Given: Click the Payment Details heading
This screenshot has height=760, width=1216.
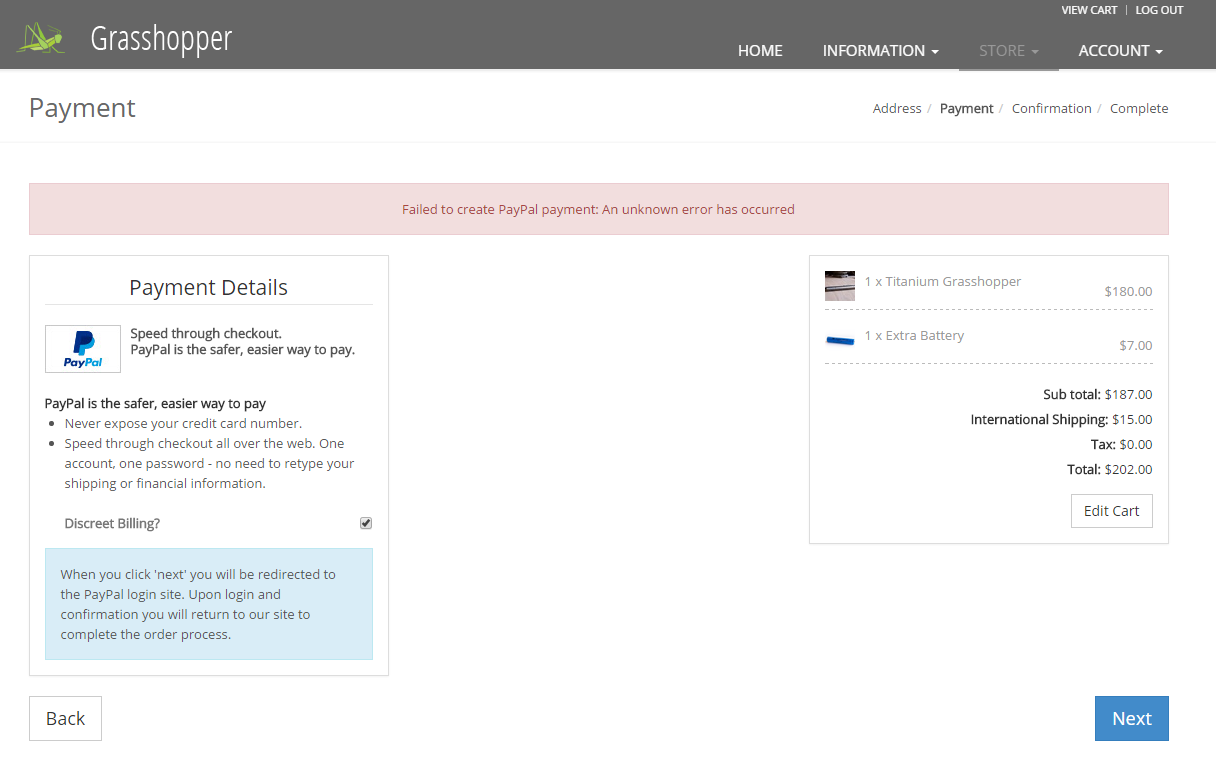Looking at the screenshot, I should point(208,287).
